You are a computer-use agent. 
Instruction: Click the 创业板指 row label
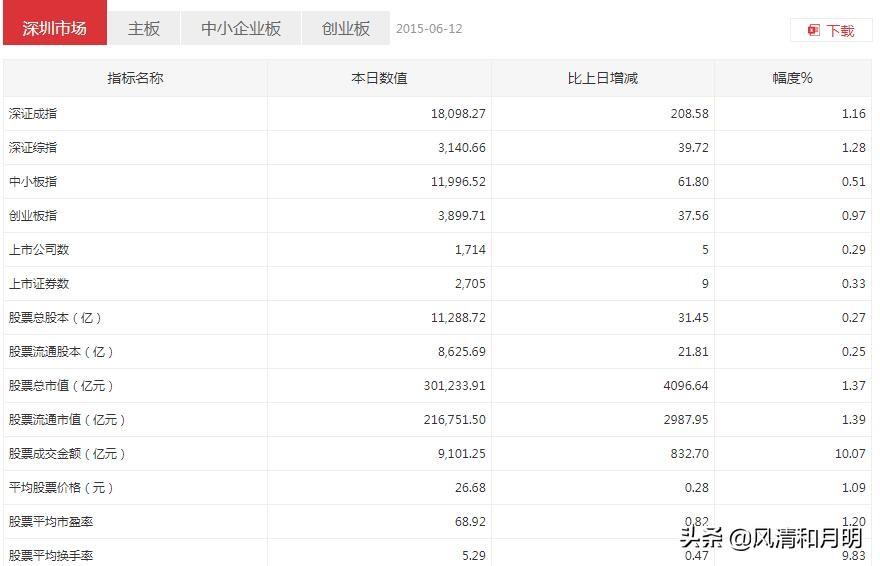pos(33,215)
